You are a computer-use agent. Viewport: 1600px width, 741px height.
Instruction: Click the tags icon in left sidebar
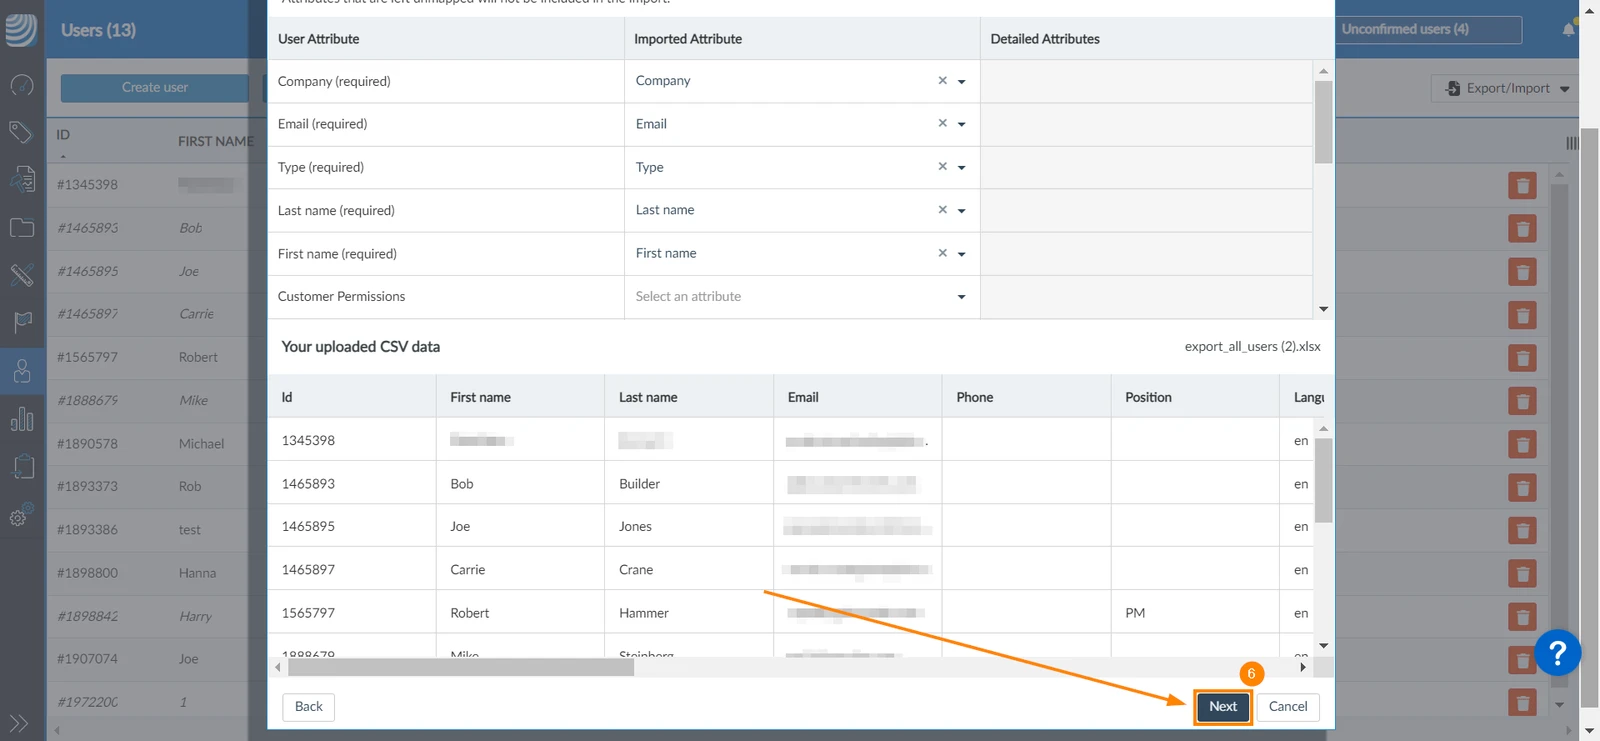[x=21, y=132]
